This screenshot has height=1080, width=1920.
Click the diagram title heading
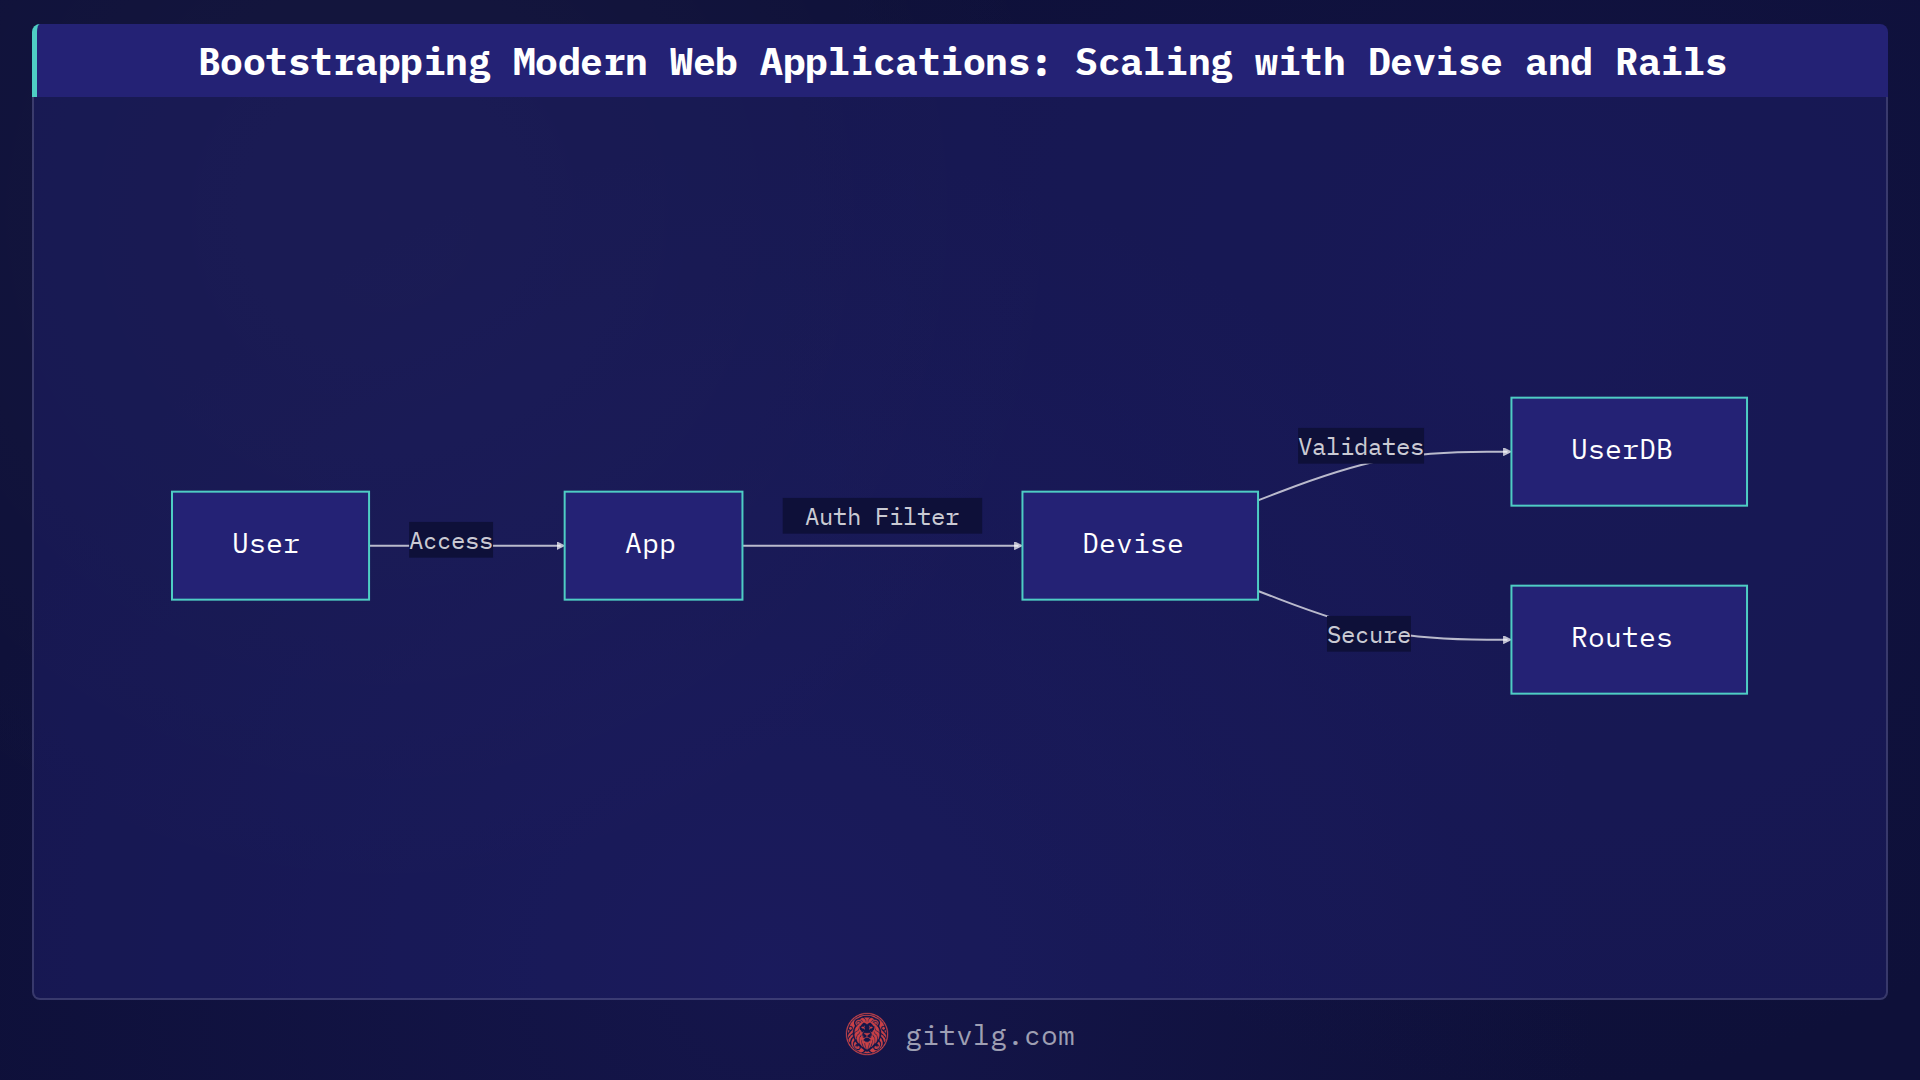point(962,62)
